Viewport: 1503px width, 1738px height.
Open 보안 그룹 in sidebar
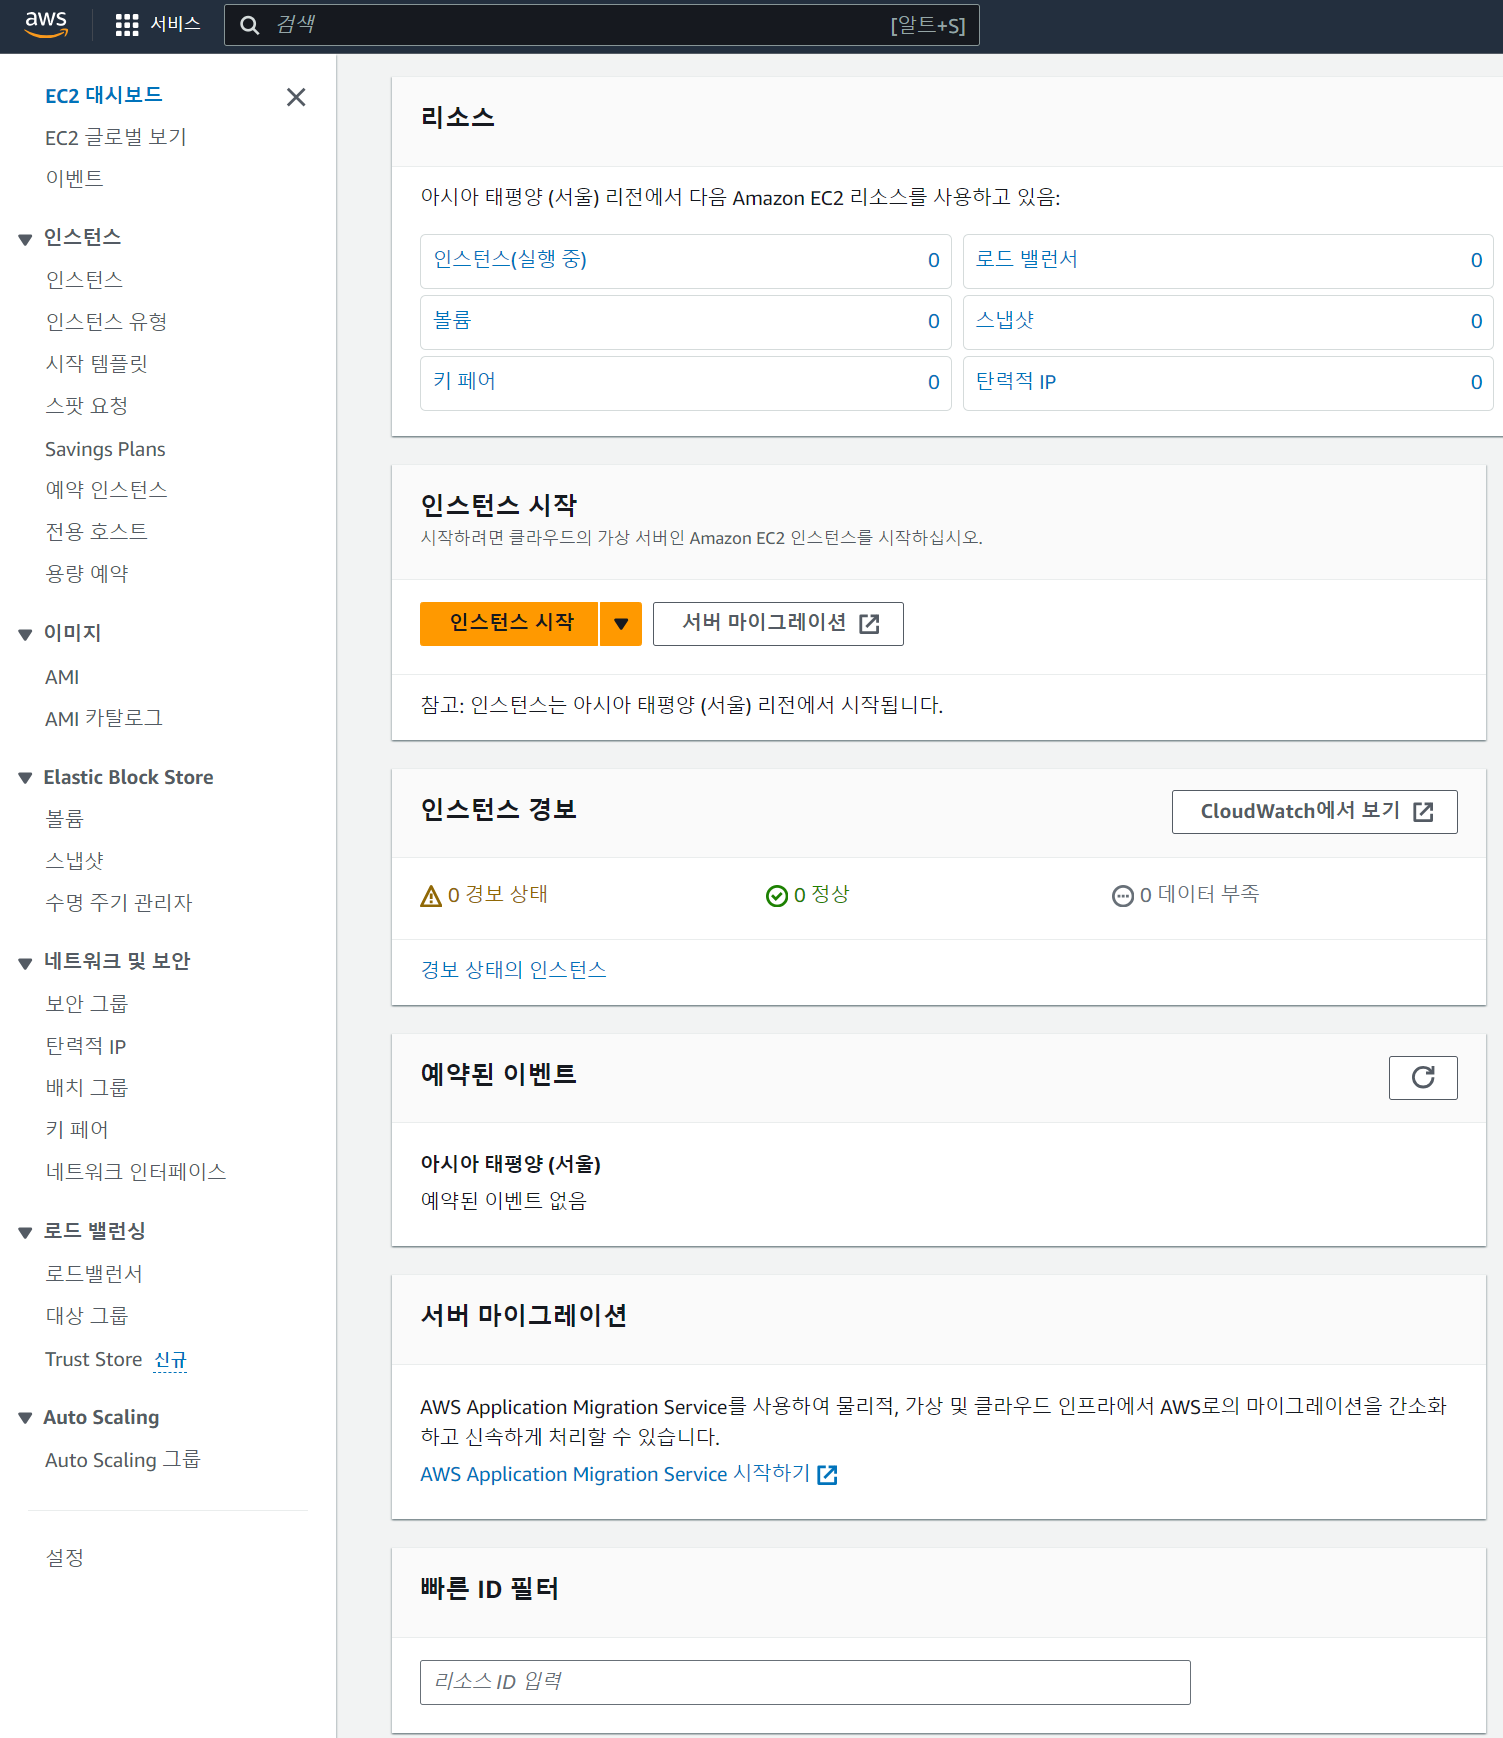87,1003
